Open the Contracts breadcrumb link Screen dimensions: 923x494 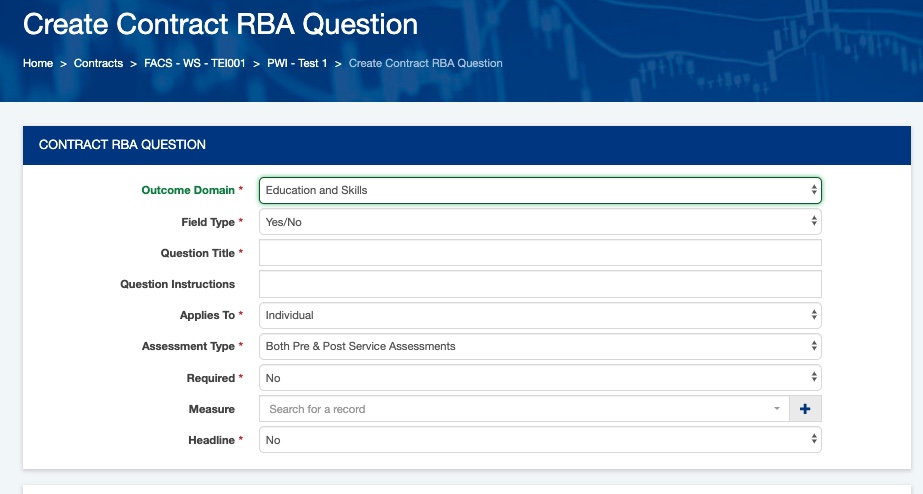98,63
